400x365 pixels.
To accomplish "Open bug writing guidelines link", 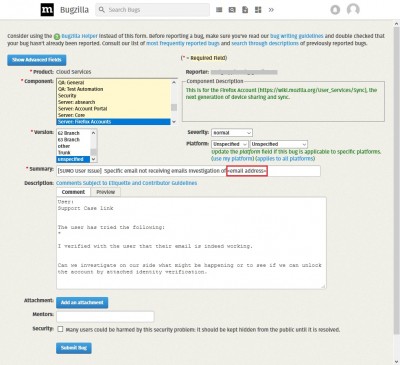I will [297, 36].
